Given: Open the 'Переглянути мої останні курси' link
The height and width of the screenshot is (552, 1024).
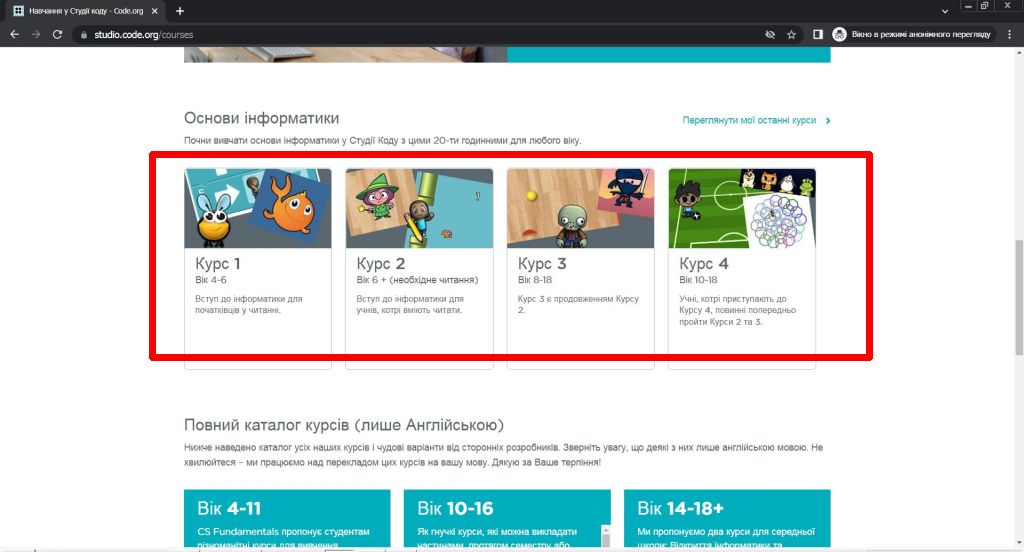Looking at the screenshot, I should point(749,120).
